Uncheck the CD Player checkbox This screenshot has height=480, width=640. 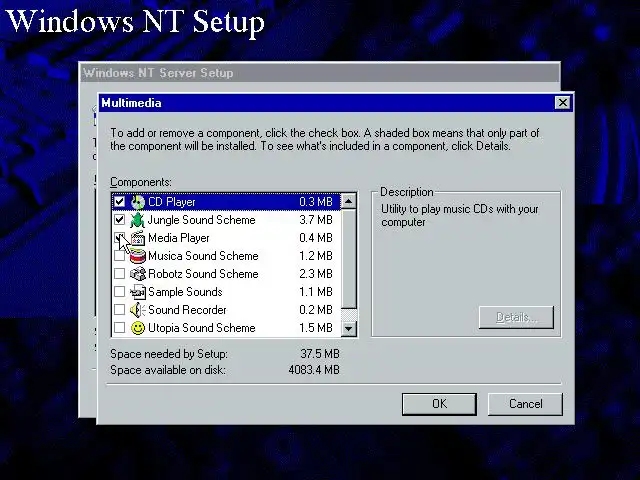click(119, 202)
